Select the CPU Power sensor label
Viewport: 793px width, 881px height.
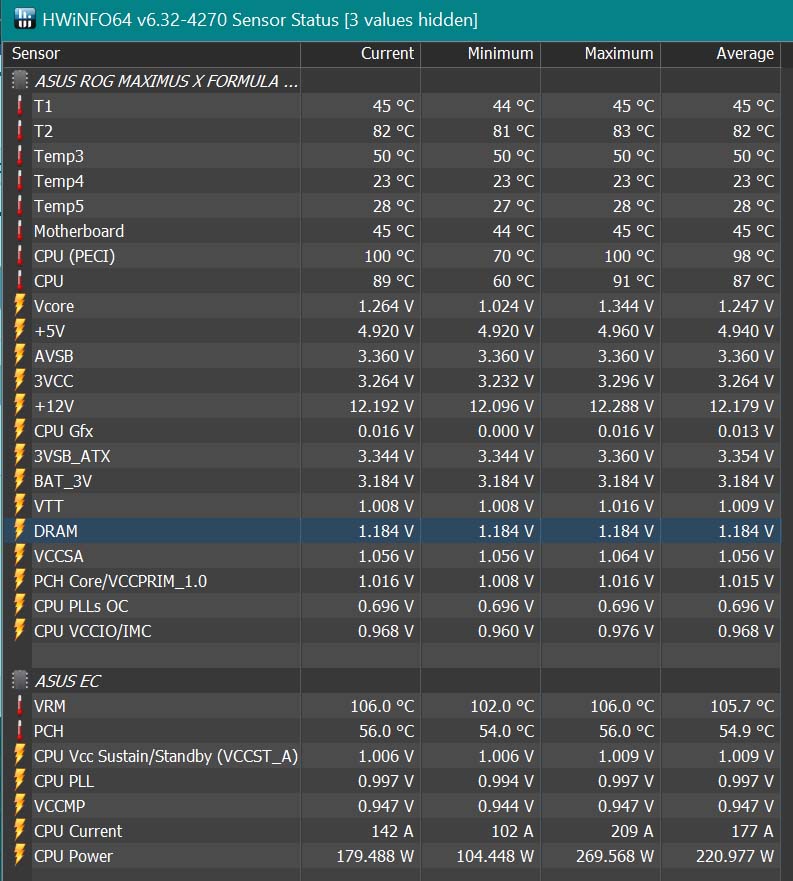pyautogui.click(x=73, y=856)
